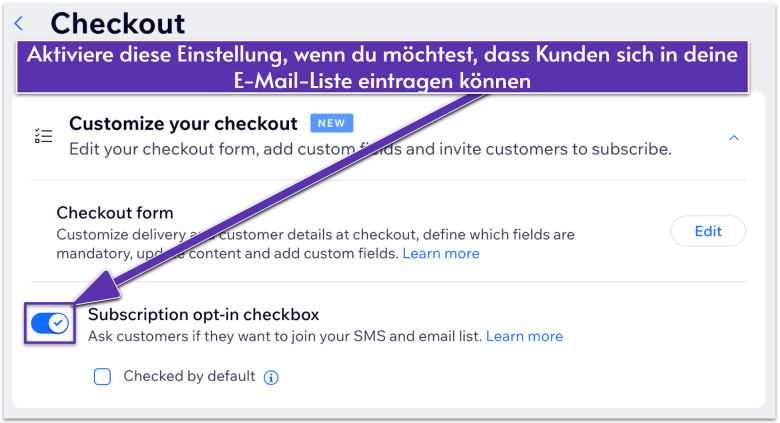The width and height of the screenshot is (780, 423).
Task: Enable the Checked by default checkbox
Action: click(102, 377)
